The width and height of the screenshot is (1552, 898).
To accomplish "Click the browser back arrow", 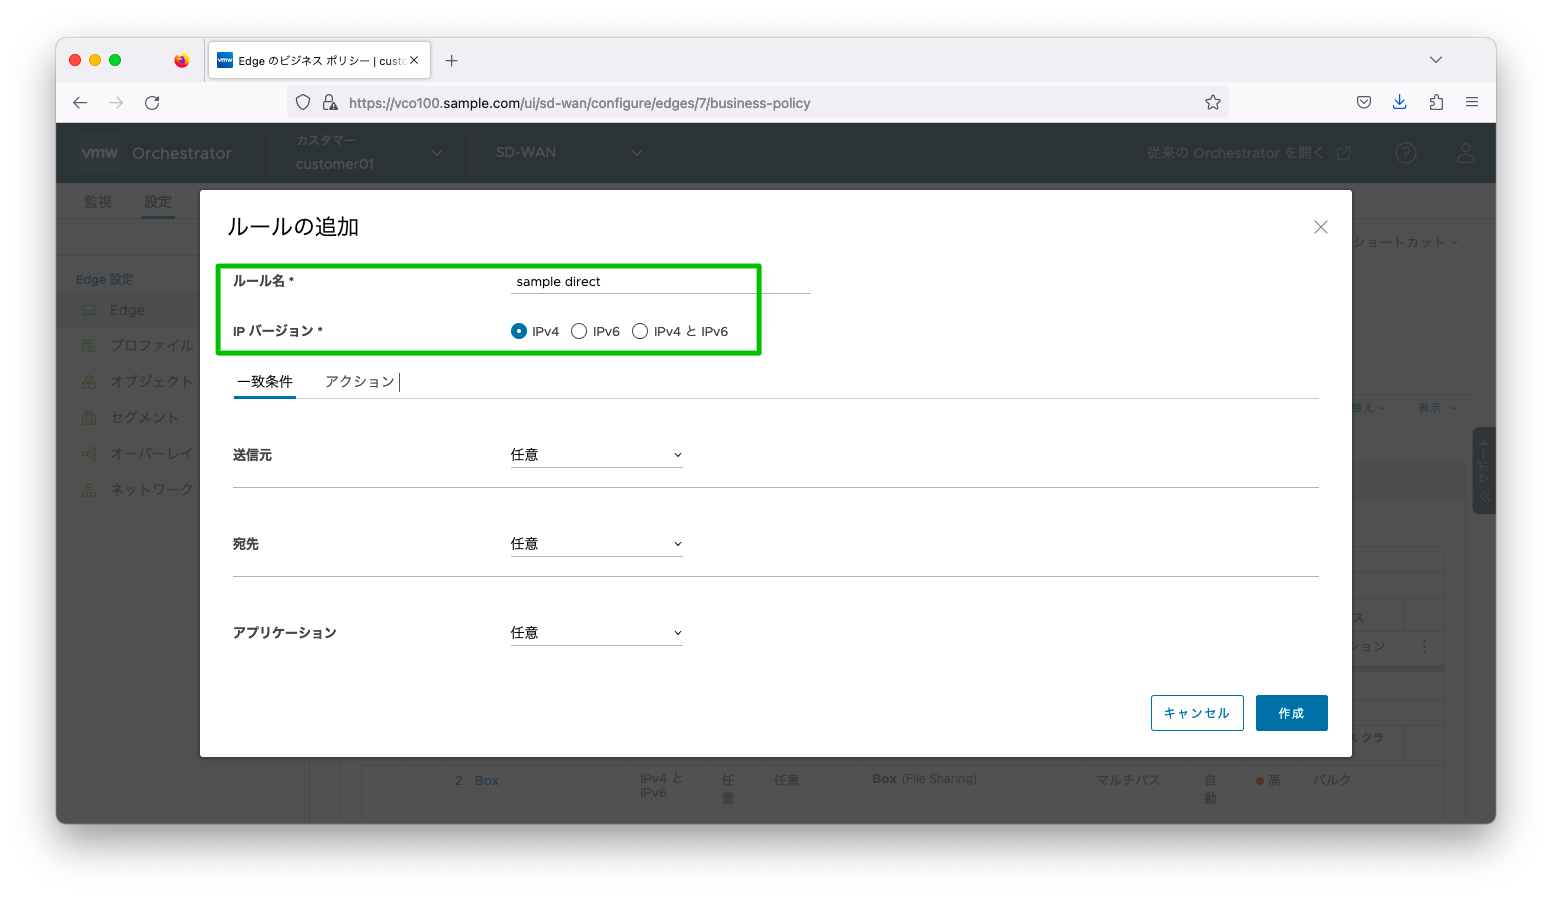I will coord(80,103).
